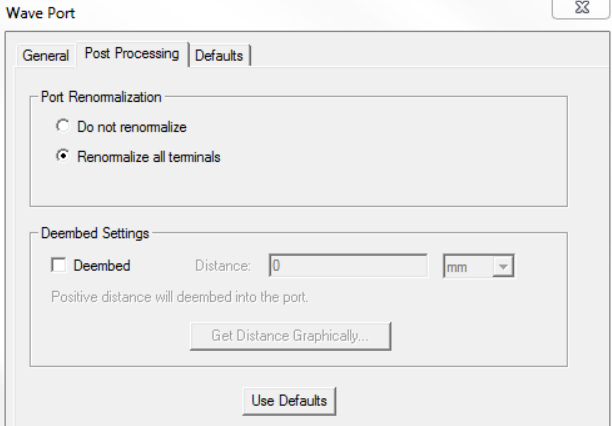Click the Do not renormalize label text
Image resolution: width=612 pixels, height=426 pixels.
pyautogui.click(x=132, y=127)
